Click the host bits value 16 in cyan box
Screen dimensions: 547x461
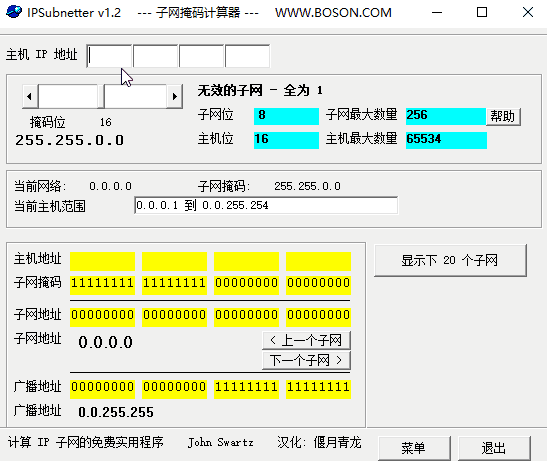coord(286,140)
